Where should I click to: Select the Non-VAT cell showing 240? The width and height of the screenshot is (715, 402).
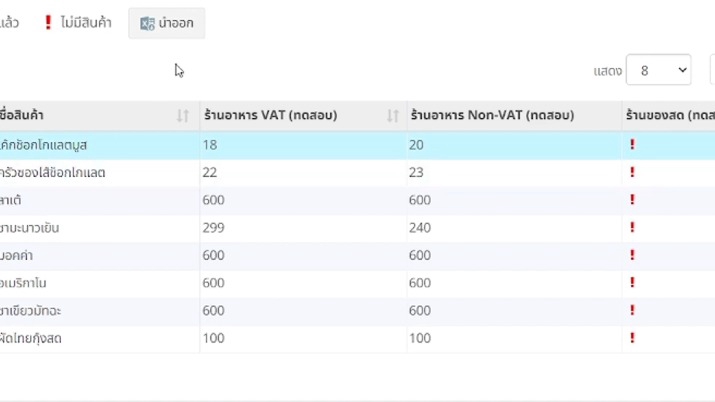420,228
